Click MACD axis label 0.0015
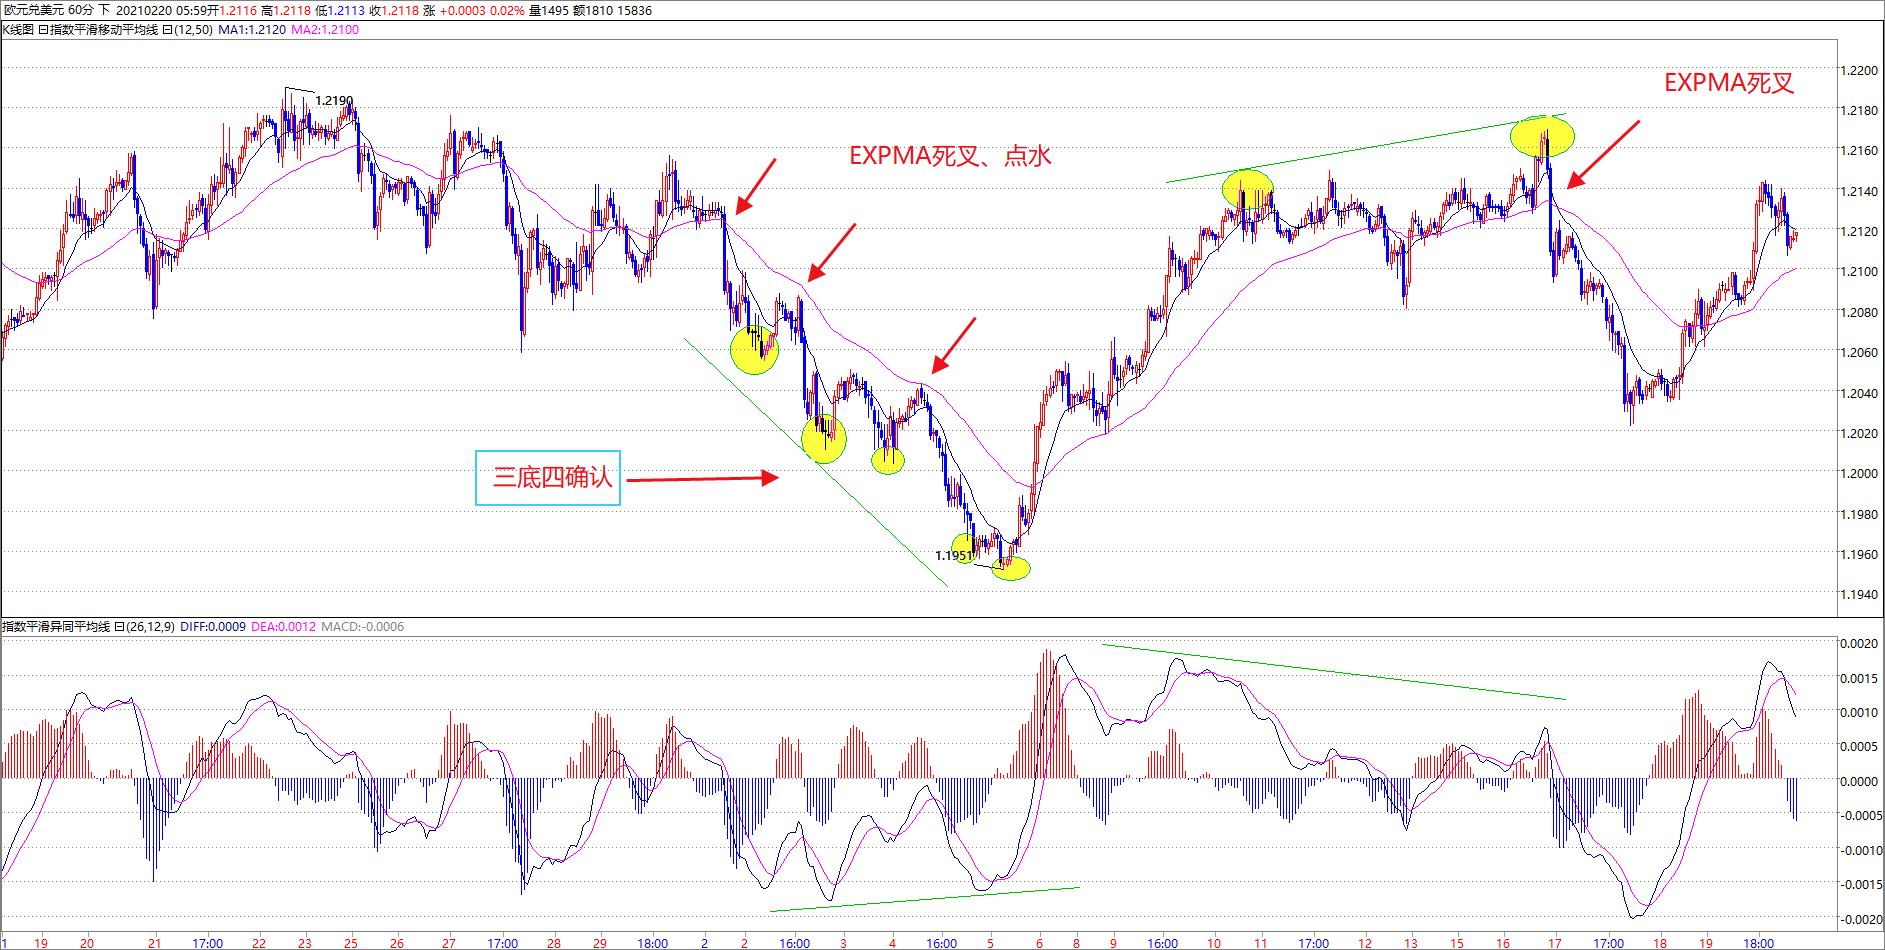The width and height of the screenshot is (1885, 950). click(x=1859, y=678)
